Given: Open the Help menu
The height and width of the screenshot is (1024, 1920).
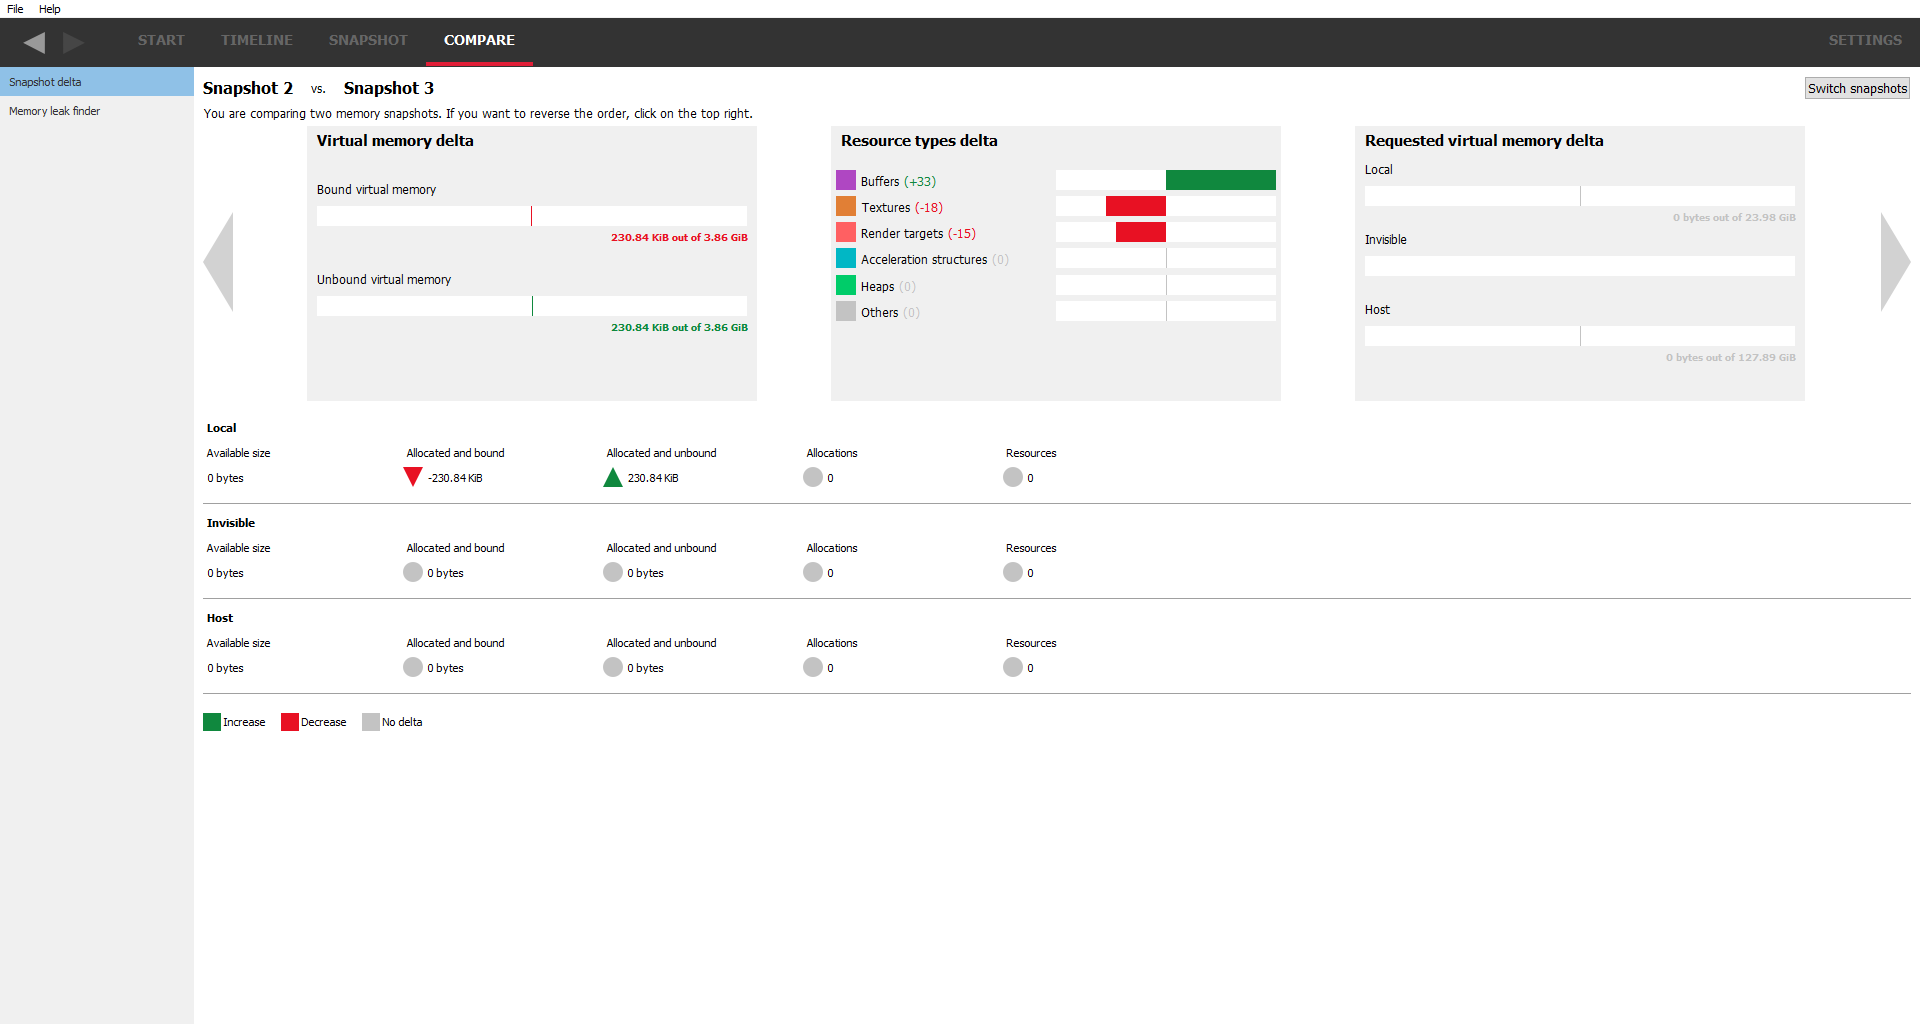Looking at the screenshot, I should tap(50, 9).
